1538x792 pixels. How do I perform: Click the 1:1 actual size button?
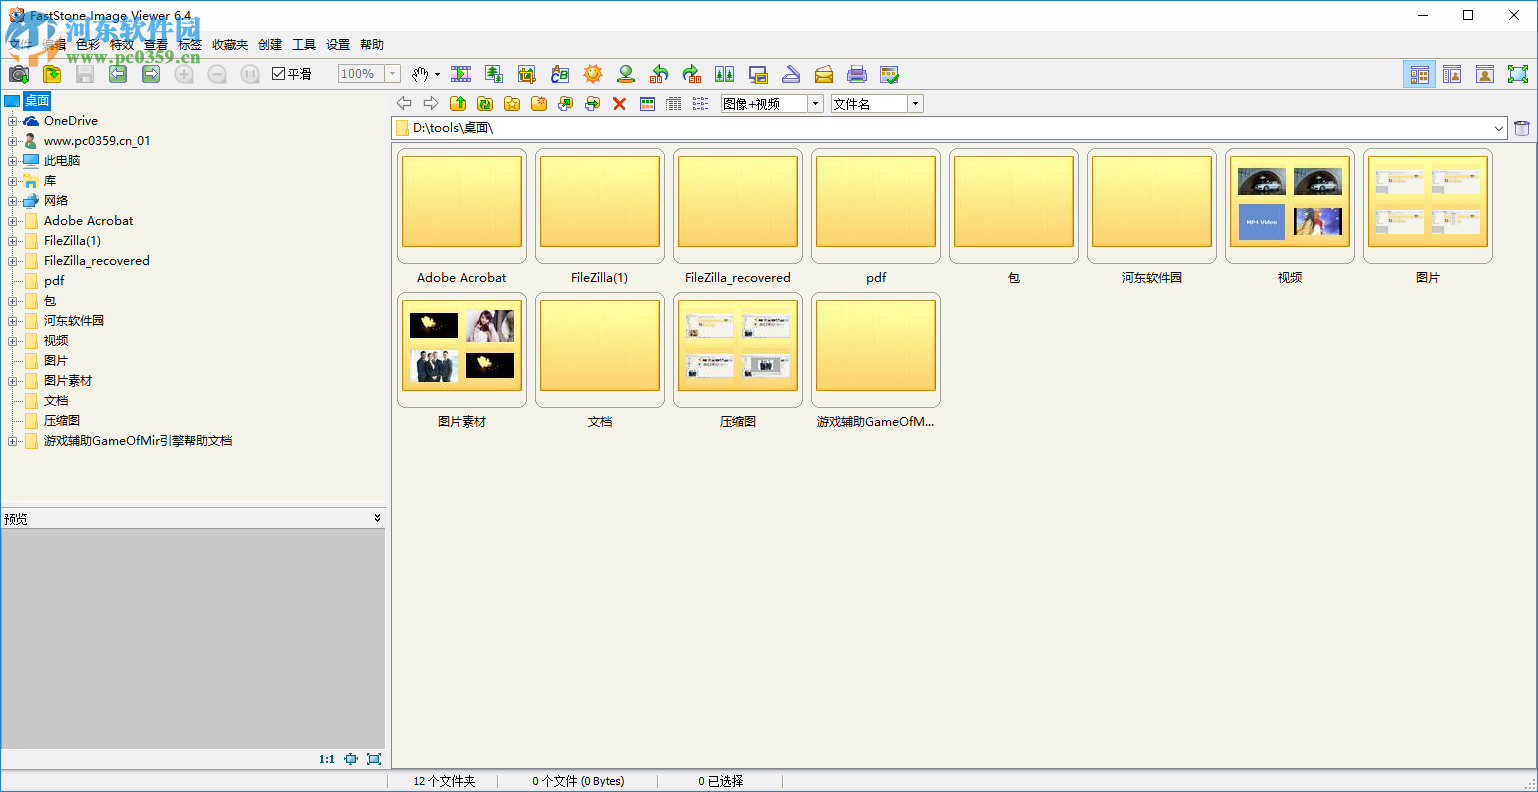(327, 759)
